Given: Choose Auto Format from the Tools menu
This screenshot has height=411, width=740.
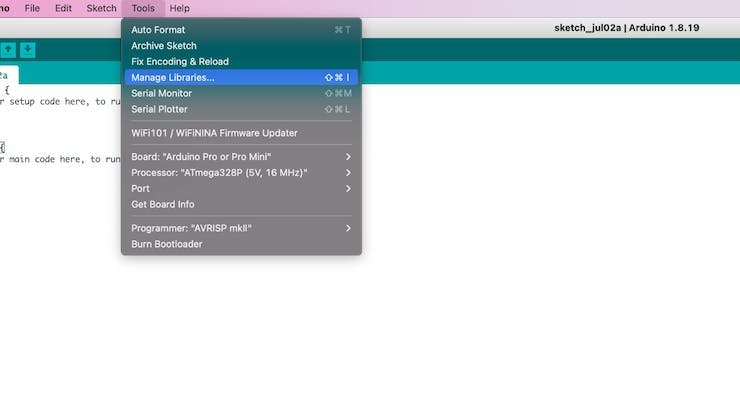Looking at the screenshot, I should tap(241, 30).
